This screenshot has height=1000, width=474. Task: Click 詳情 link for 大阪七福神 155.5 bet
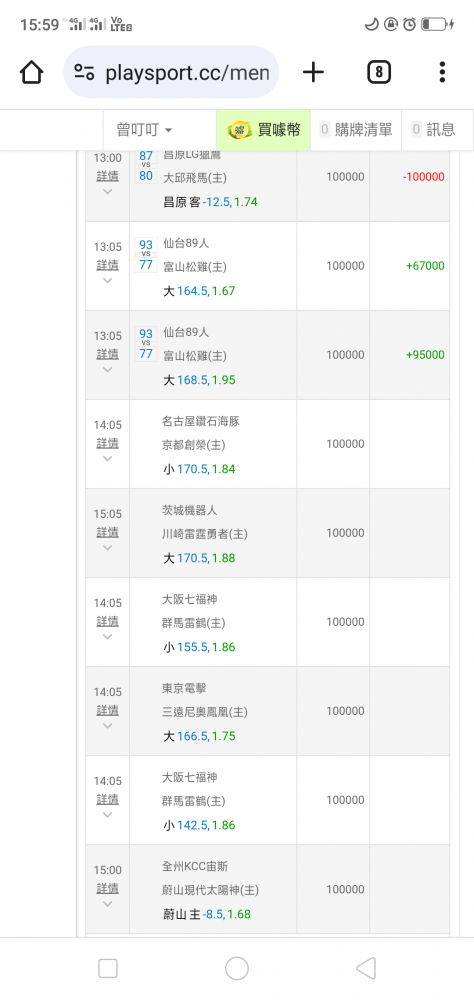107,621
